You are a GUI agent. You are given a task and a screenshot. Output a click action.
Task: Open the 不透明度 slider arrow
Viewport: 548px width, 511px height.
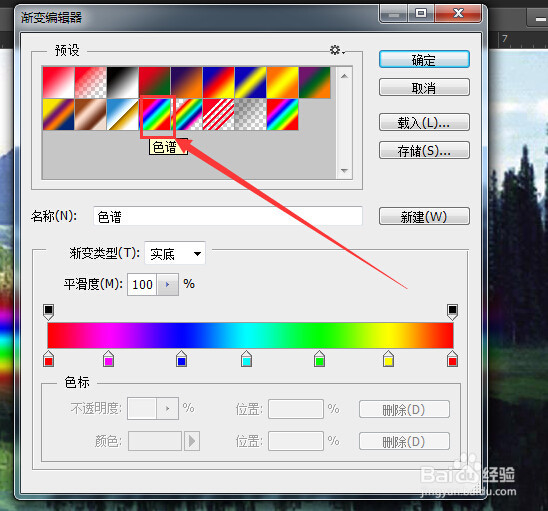coord(168,408)
